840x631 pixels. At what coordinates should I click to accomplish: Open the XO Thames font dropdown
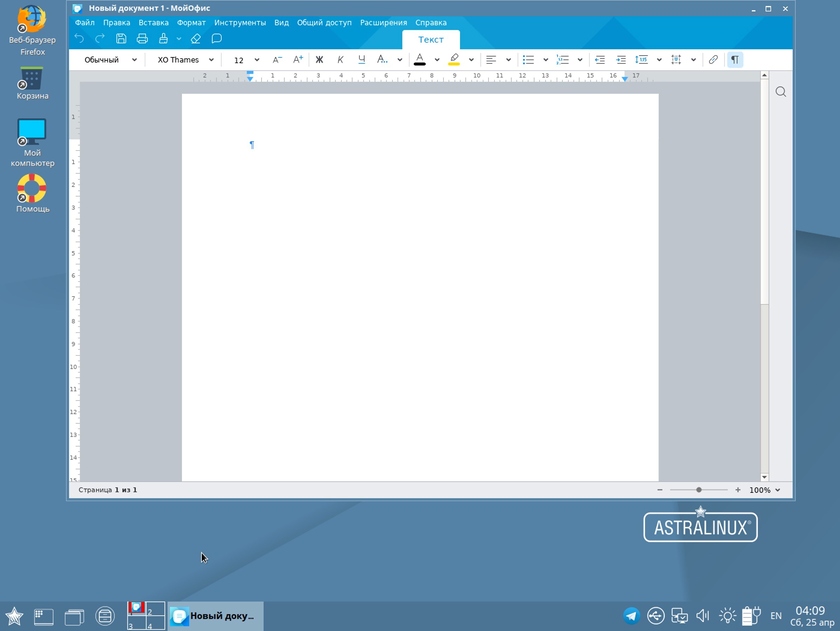click(x=185, y=60)
